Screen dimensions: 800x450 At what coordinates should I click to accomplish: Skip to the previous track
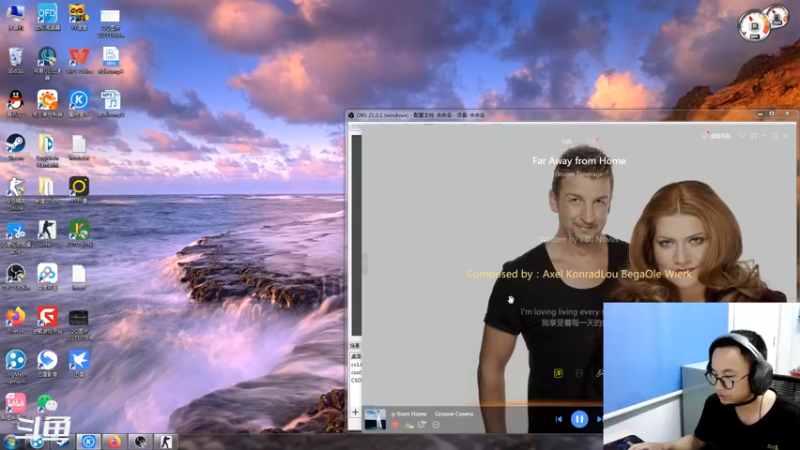point(559,419)
